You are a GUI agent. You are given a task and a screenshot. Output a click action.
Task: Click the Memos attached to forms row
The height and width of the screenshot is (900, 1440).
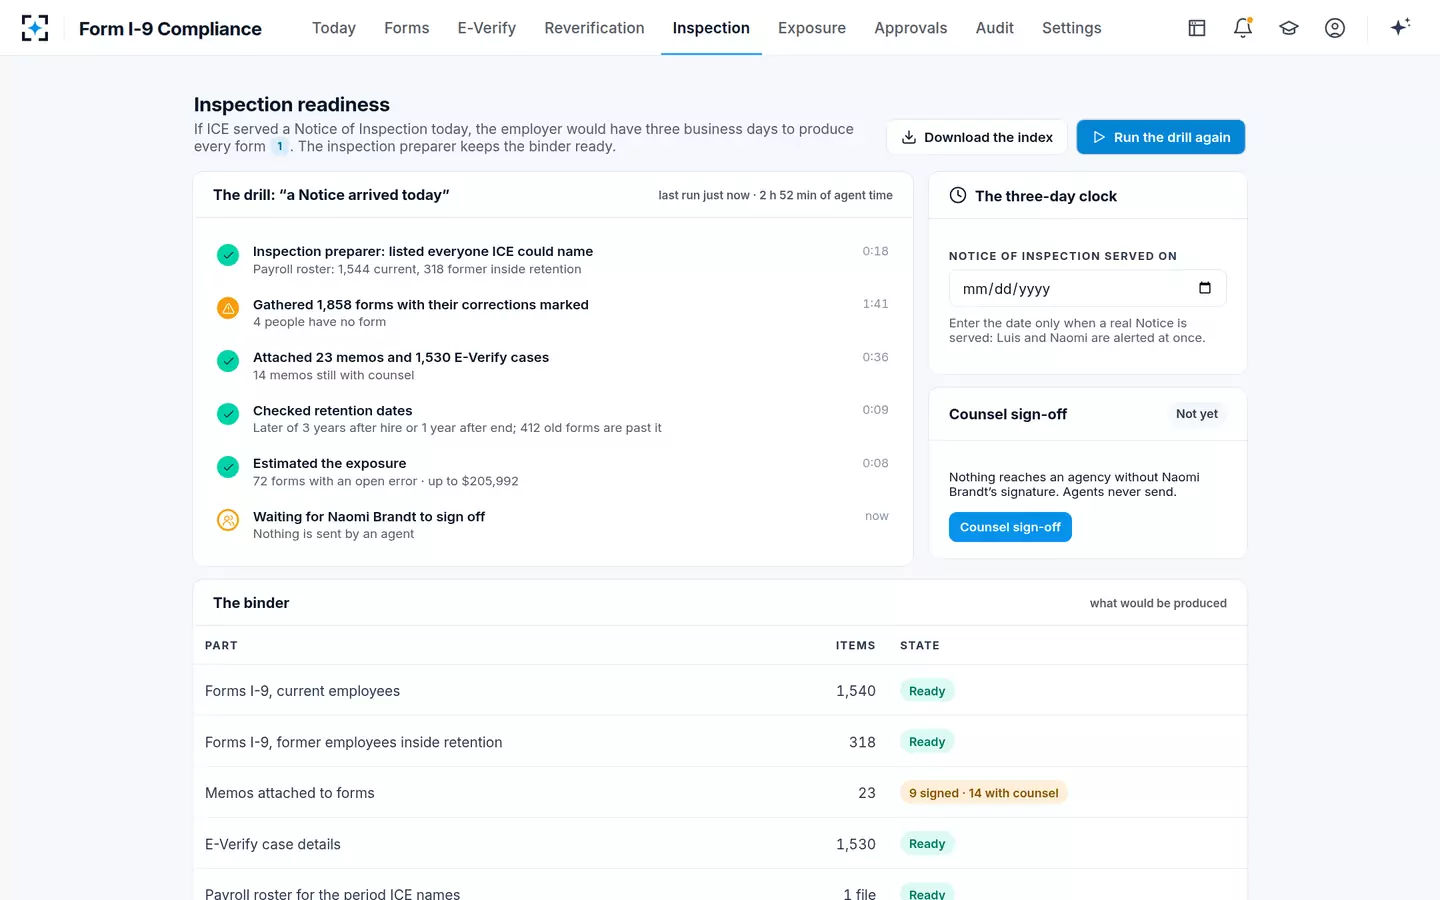click(720, 793)
